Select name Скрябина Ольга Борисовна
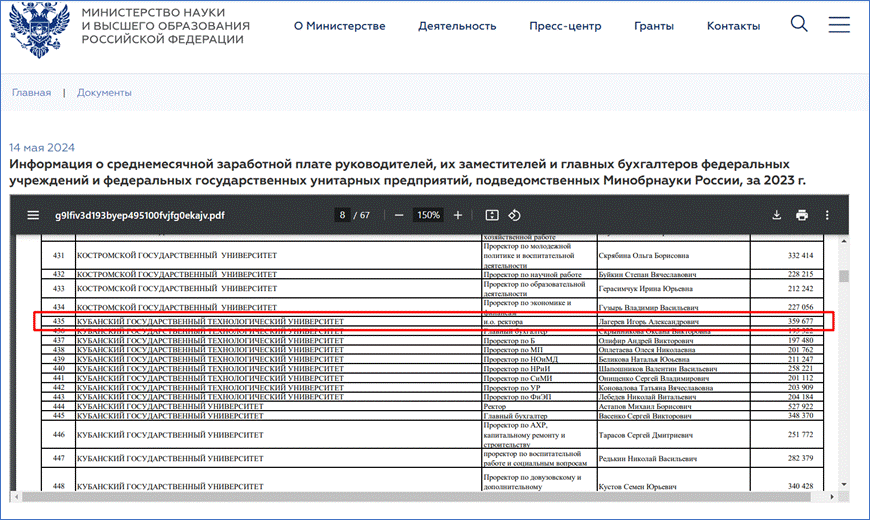Image resolution: width=870 pixels, height=520 pixels. coord(644,256)
